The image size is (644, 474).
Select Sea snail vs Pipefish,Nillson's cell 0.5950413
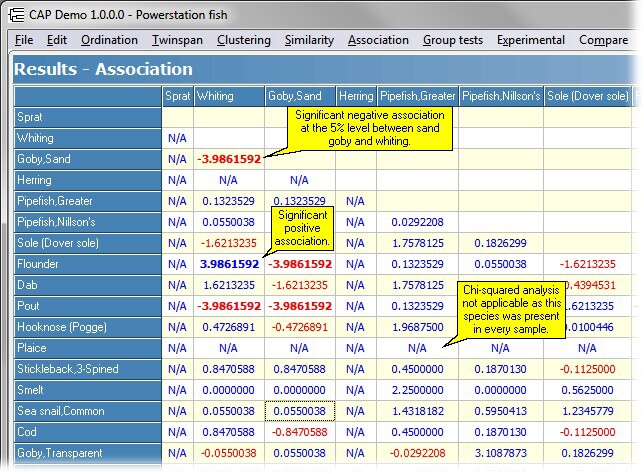click(x=501, y=411)
